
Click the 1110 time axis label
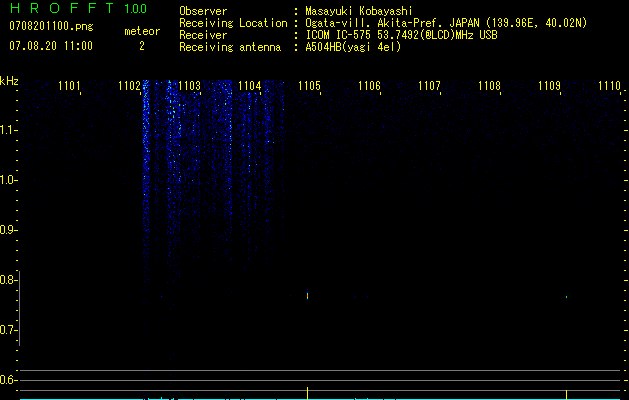[x=609, y=86]
